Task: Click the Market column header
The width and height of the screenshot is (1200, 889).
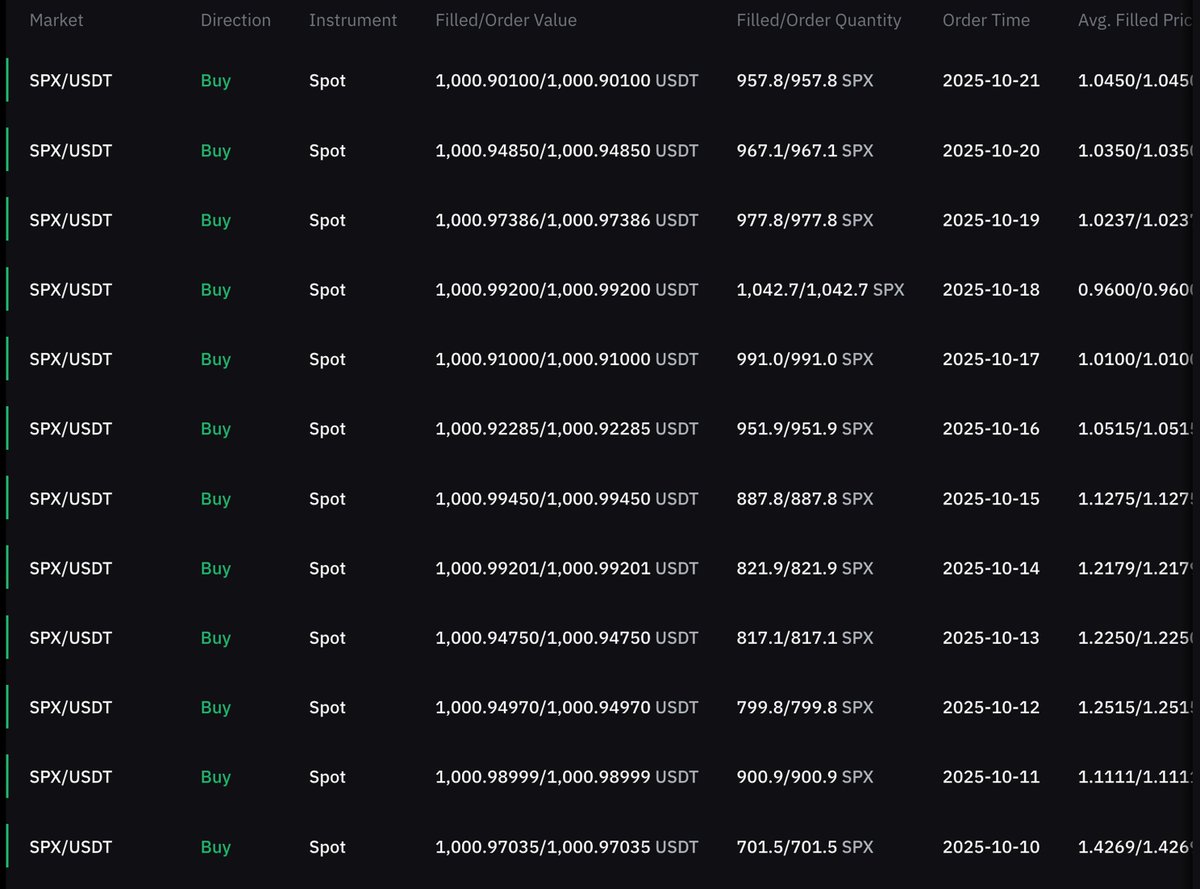Action: click(57, 20)
